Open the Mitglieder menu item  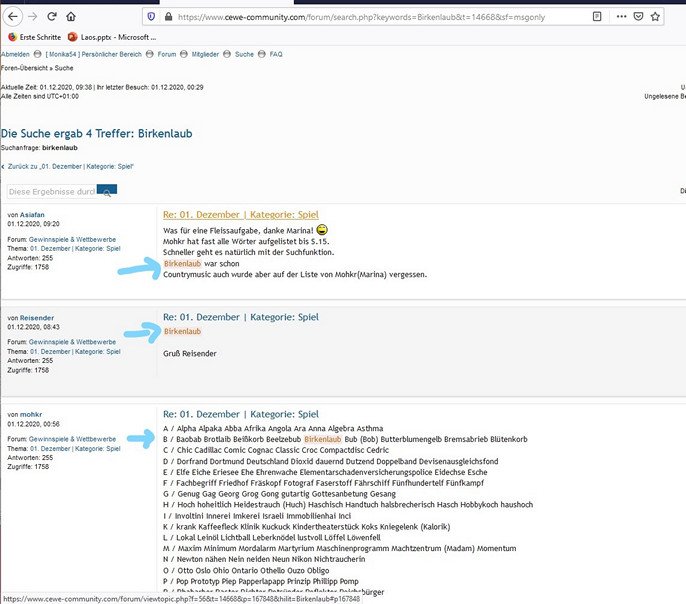click(205, 54)
